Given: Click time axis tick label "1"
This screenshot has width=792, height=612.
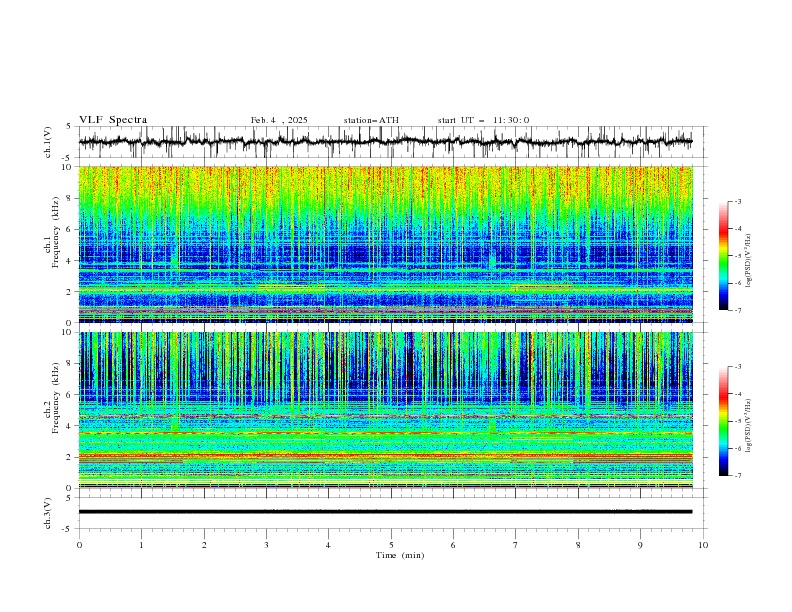Looking at the screenshot, I should (x=141, y=545).
